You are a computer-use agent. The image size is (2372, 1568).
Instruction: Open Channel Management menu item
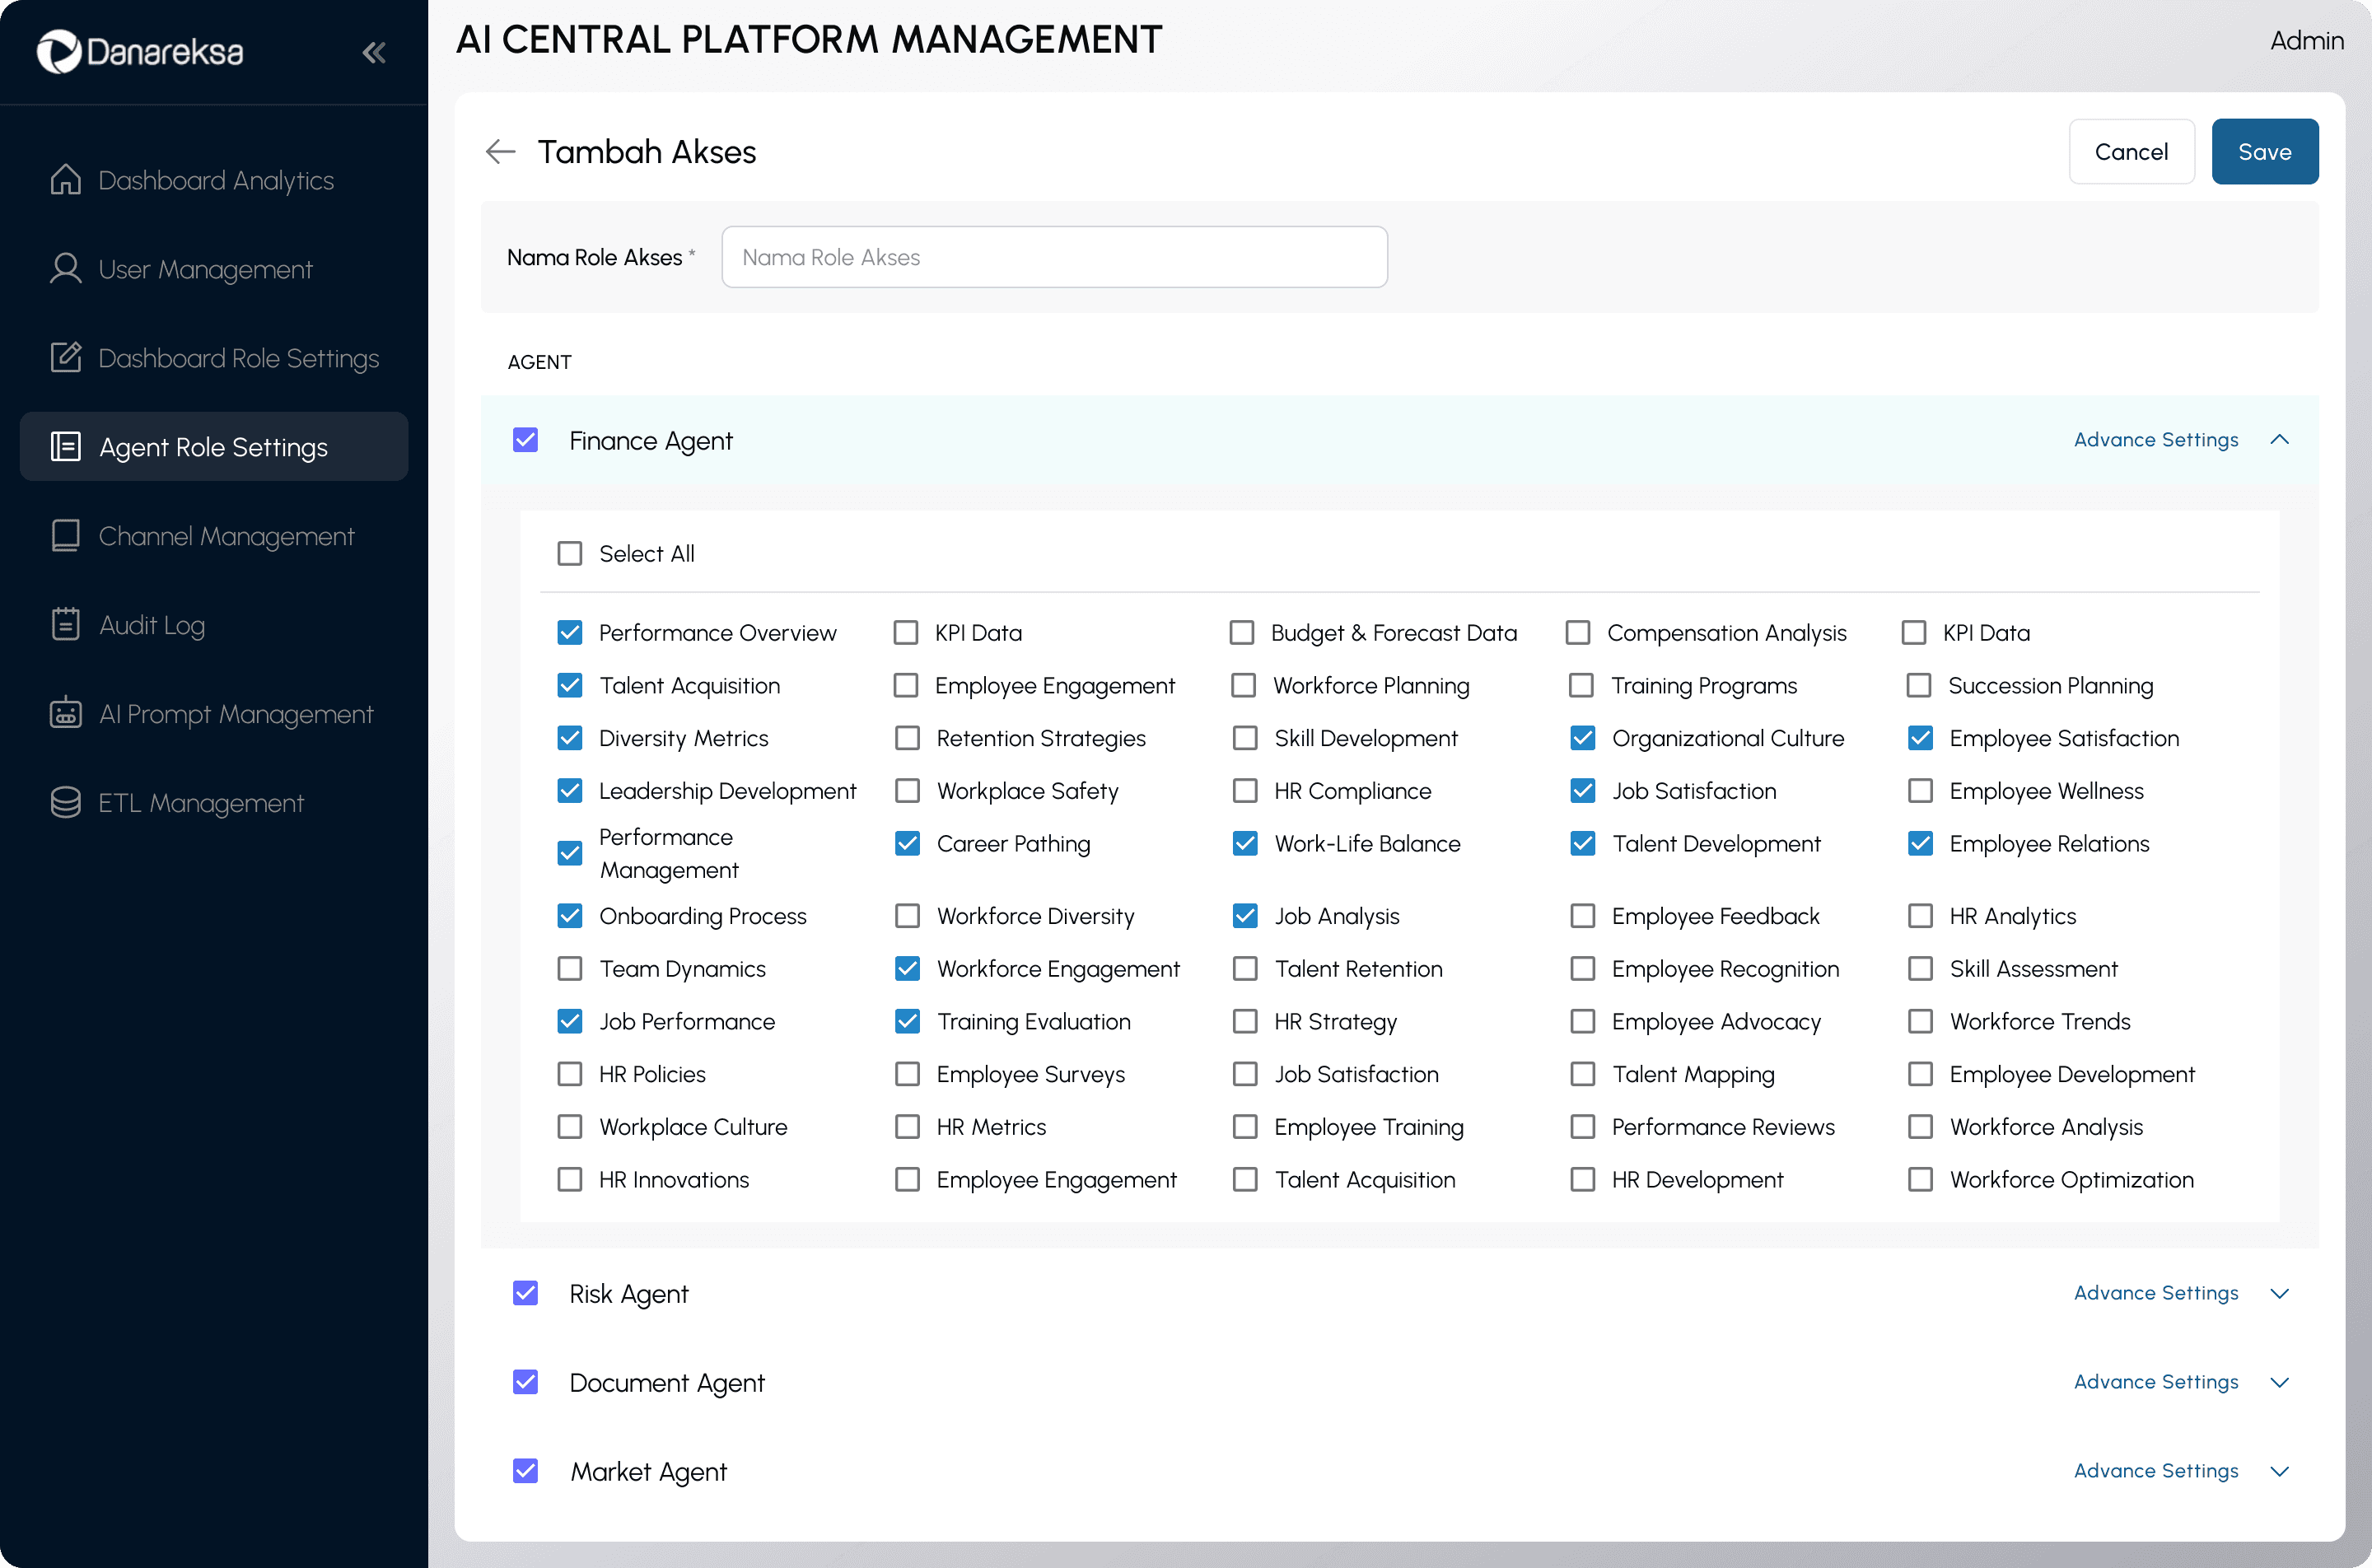pos(214,536)
